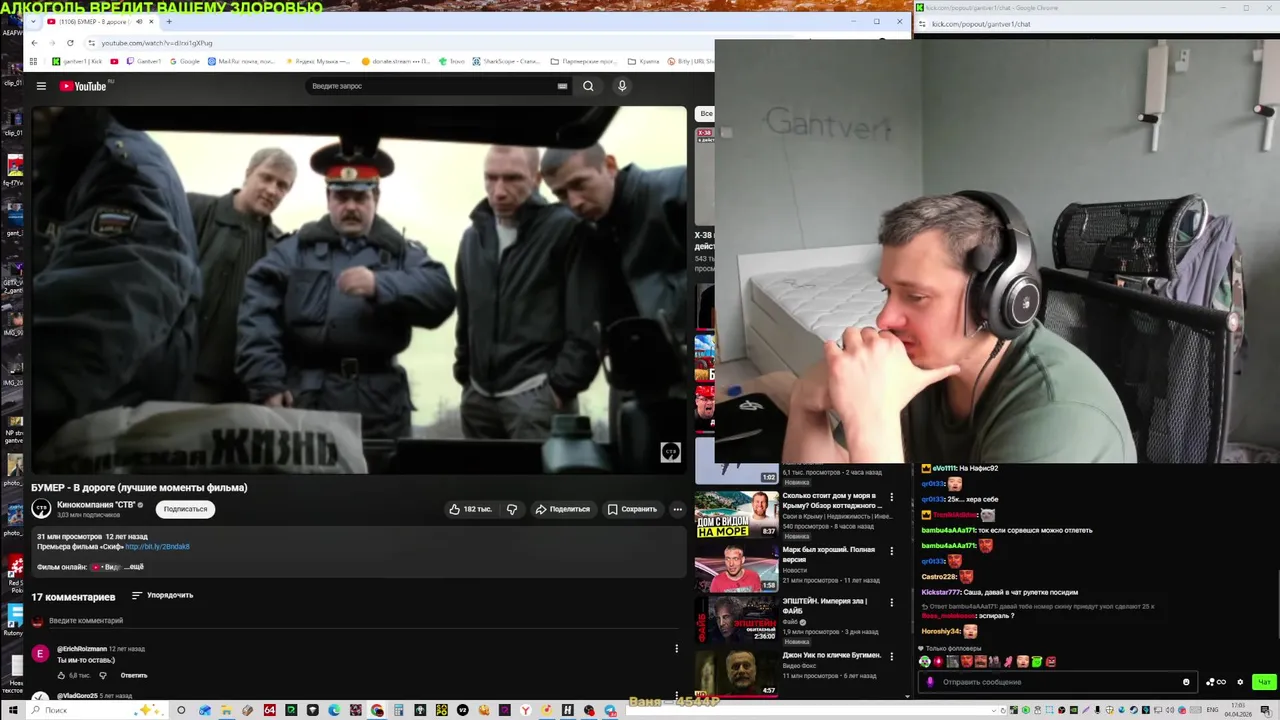Open the Trovo bookmark
This screenshot has height=720, width=1280.
[452, 61]
